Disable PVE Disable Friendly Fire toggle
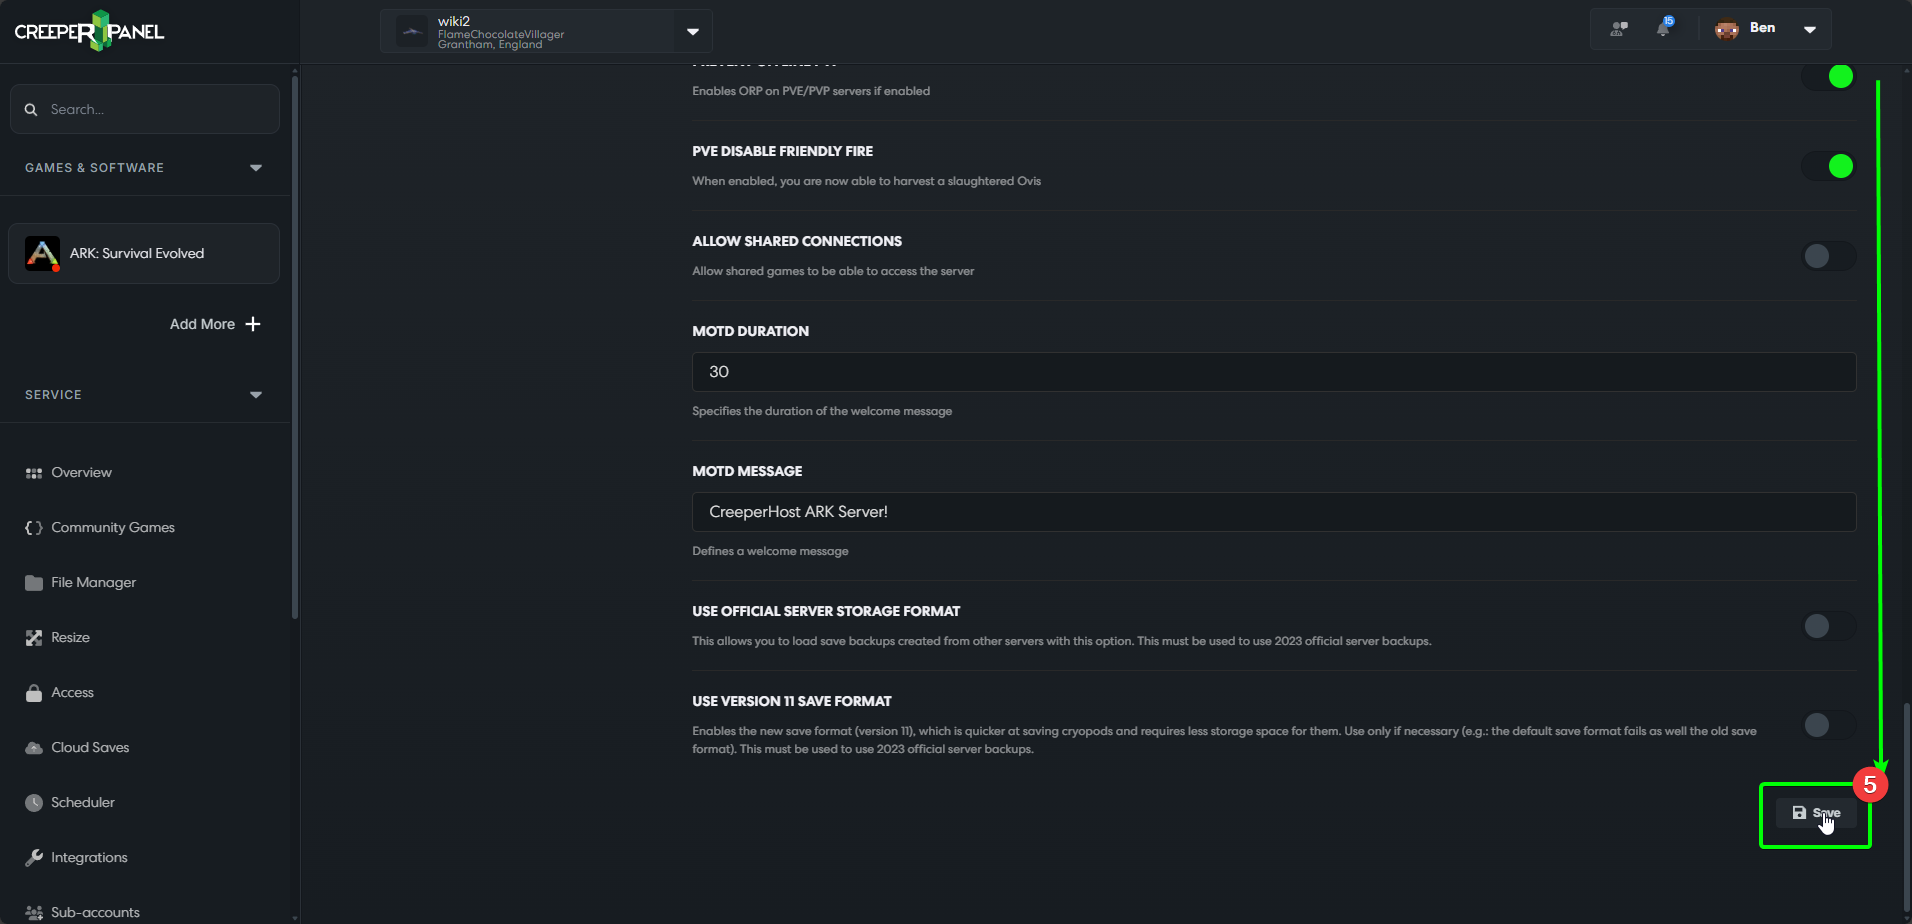This screenshot has height=924, width=1912. [1828, 166]
